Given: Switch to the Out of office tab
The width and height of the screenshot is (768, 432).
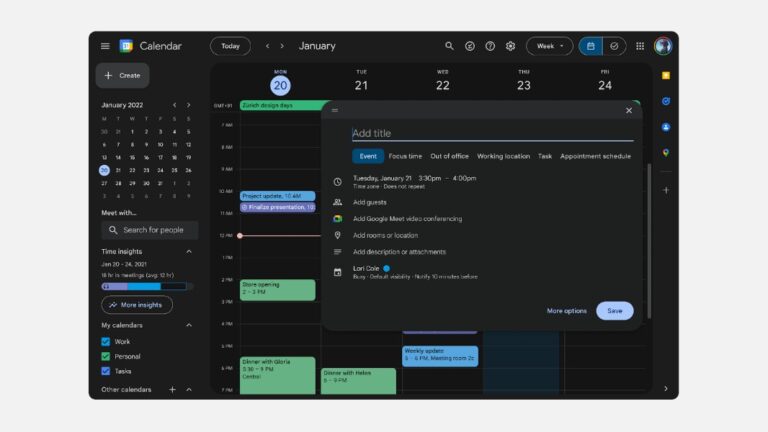Looking at the screenshot, I should tap(449, 156).
